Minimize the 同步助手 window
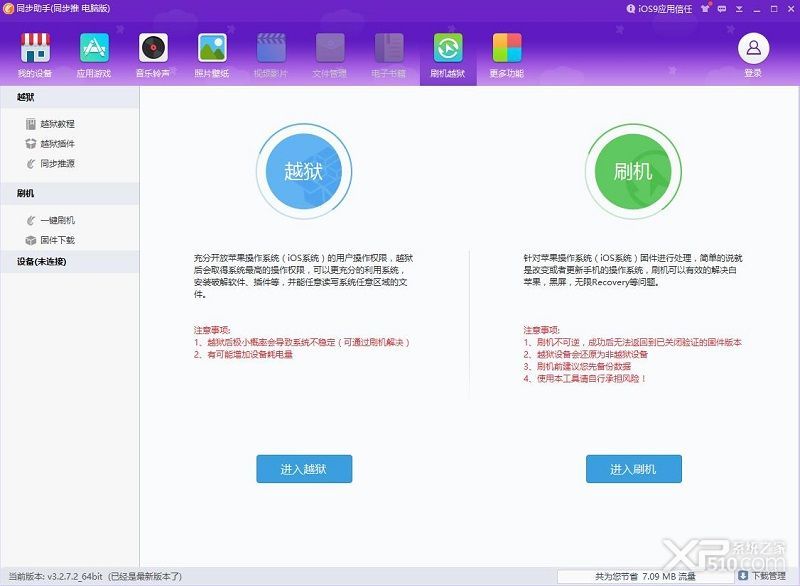 click(x=757, y=9)
